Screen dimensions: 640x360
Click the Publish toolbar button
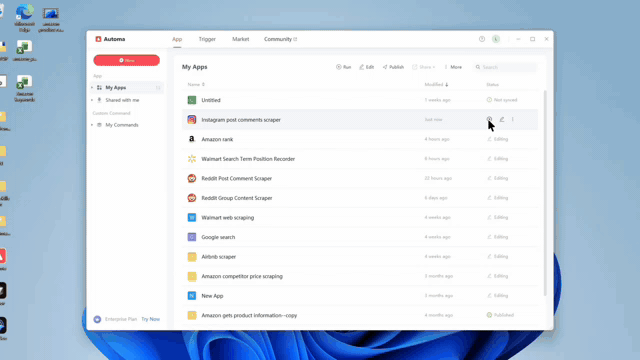393,67
